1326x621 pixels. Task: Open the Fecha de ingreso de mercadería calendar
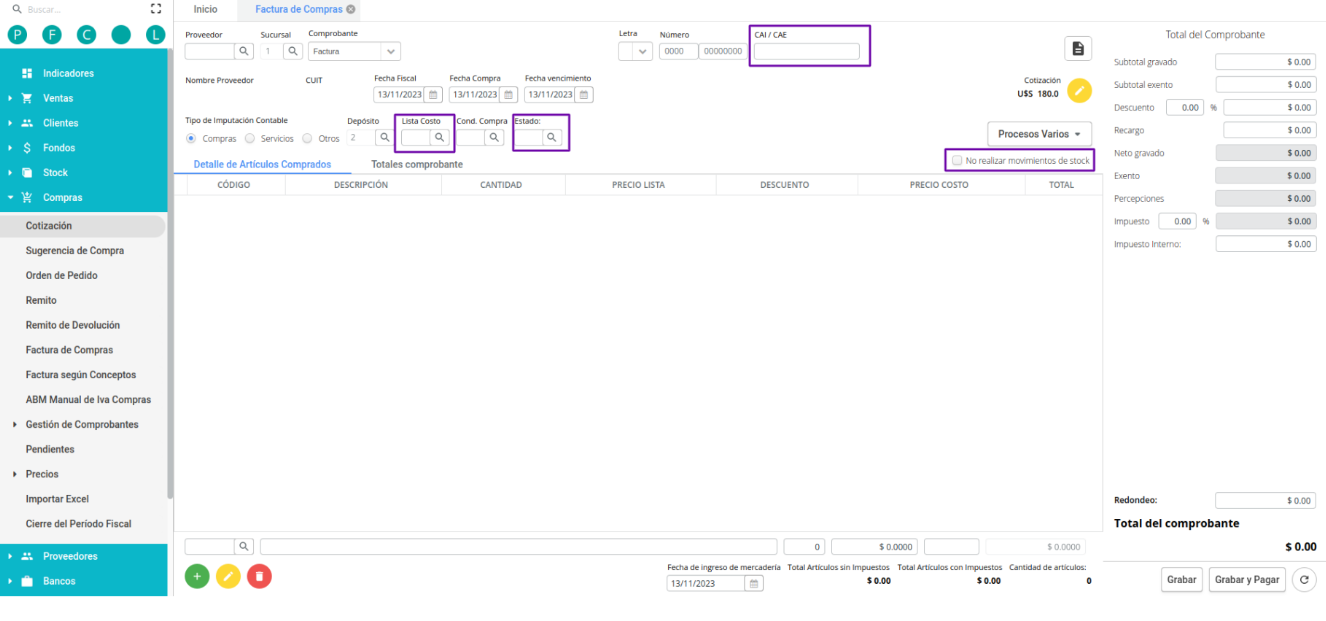pos(755,583)
